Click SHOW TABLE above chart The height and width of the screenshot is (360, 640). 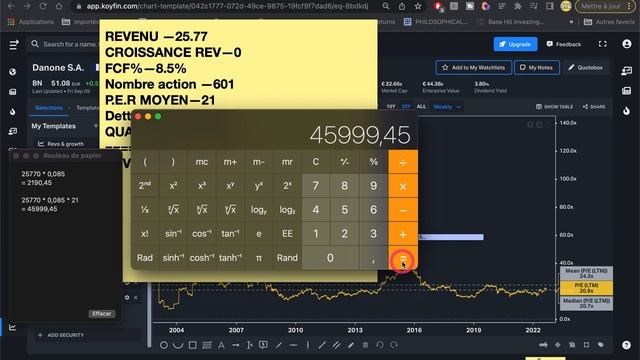point(554,107)
